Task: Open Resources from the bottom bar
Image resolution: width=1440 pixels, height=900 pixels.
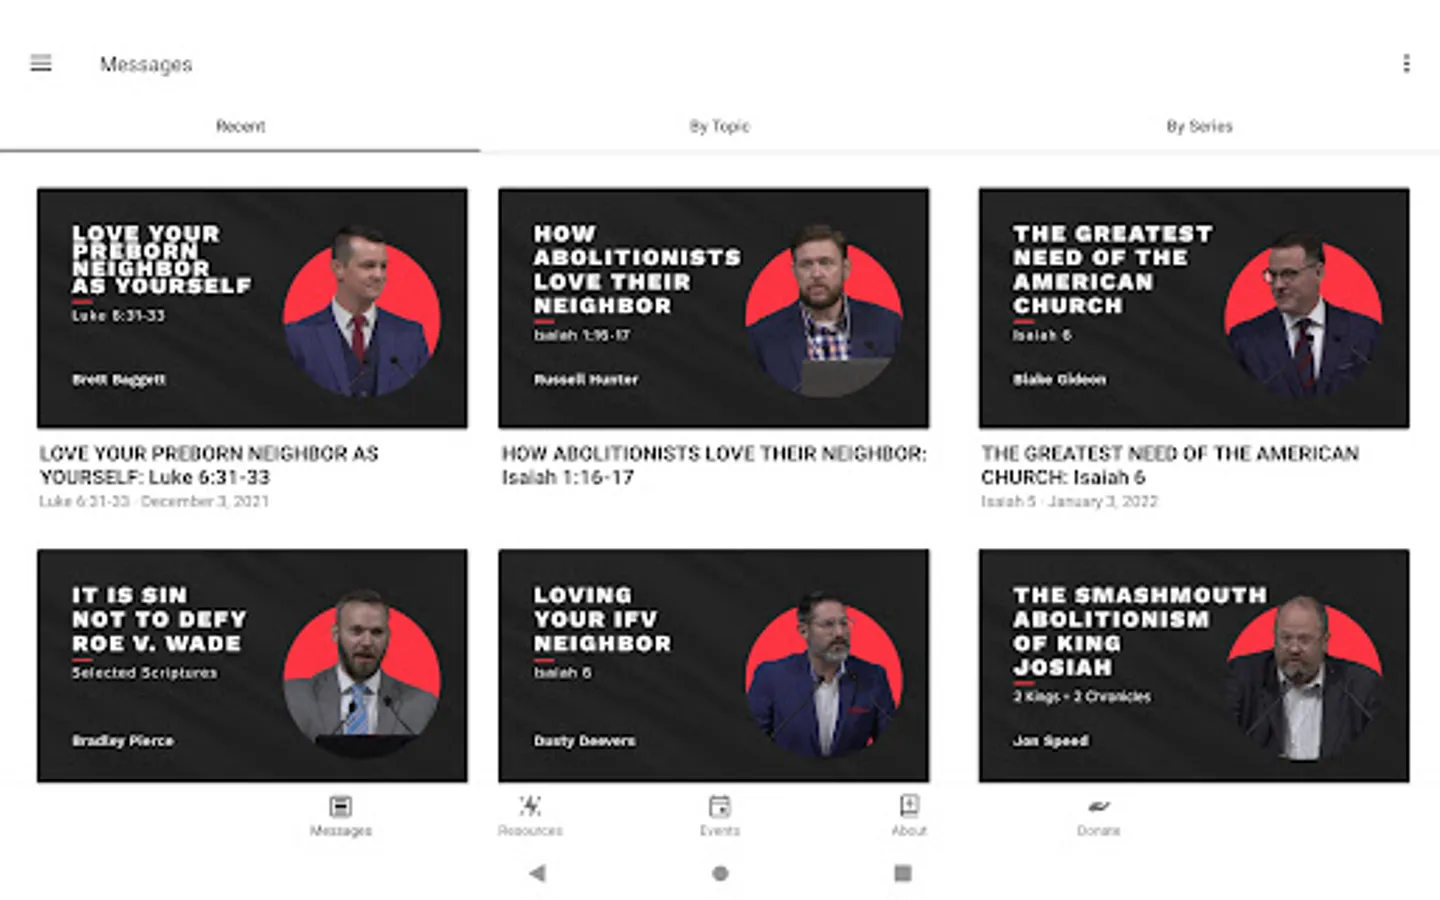Action: click(x=530, y=806)
